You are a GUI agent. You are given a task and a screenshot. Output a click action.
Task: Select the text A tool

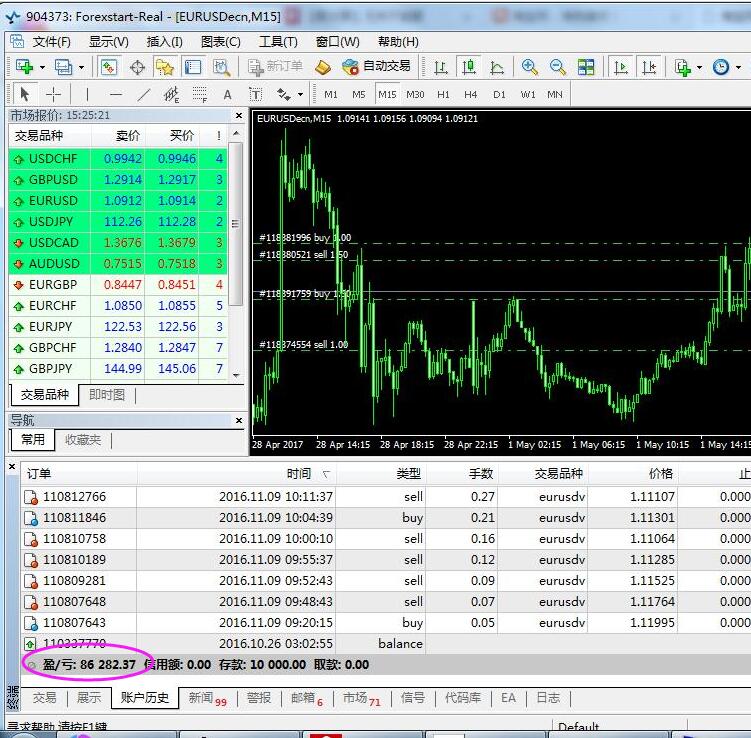pos(228,94)
